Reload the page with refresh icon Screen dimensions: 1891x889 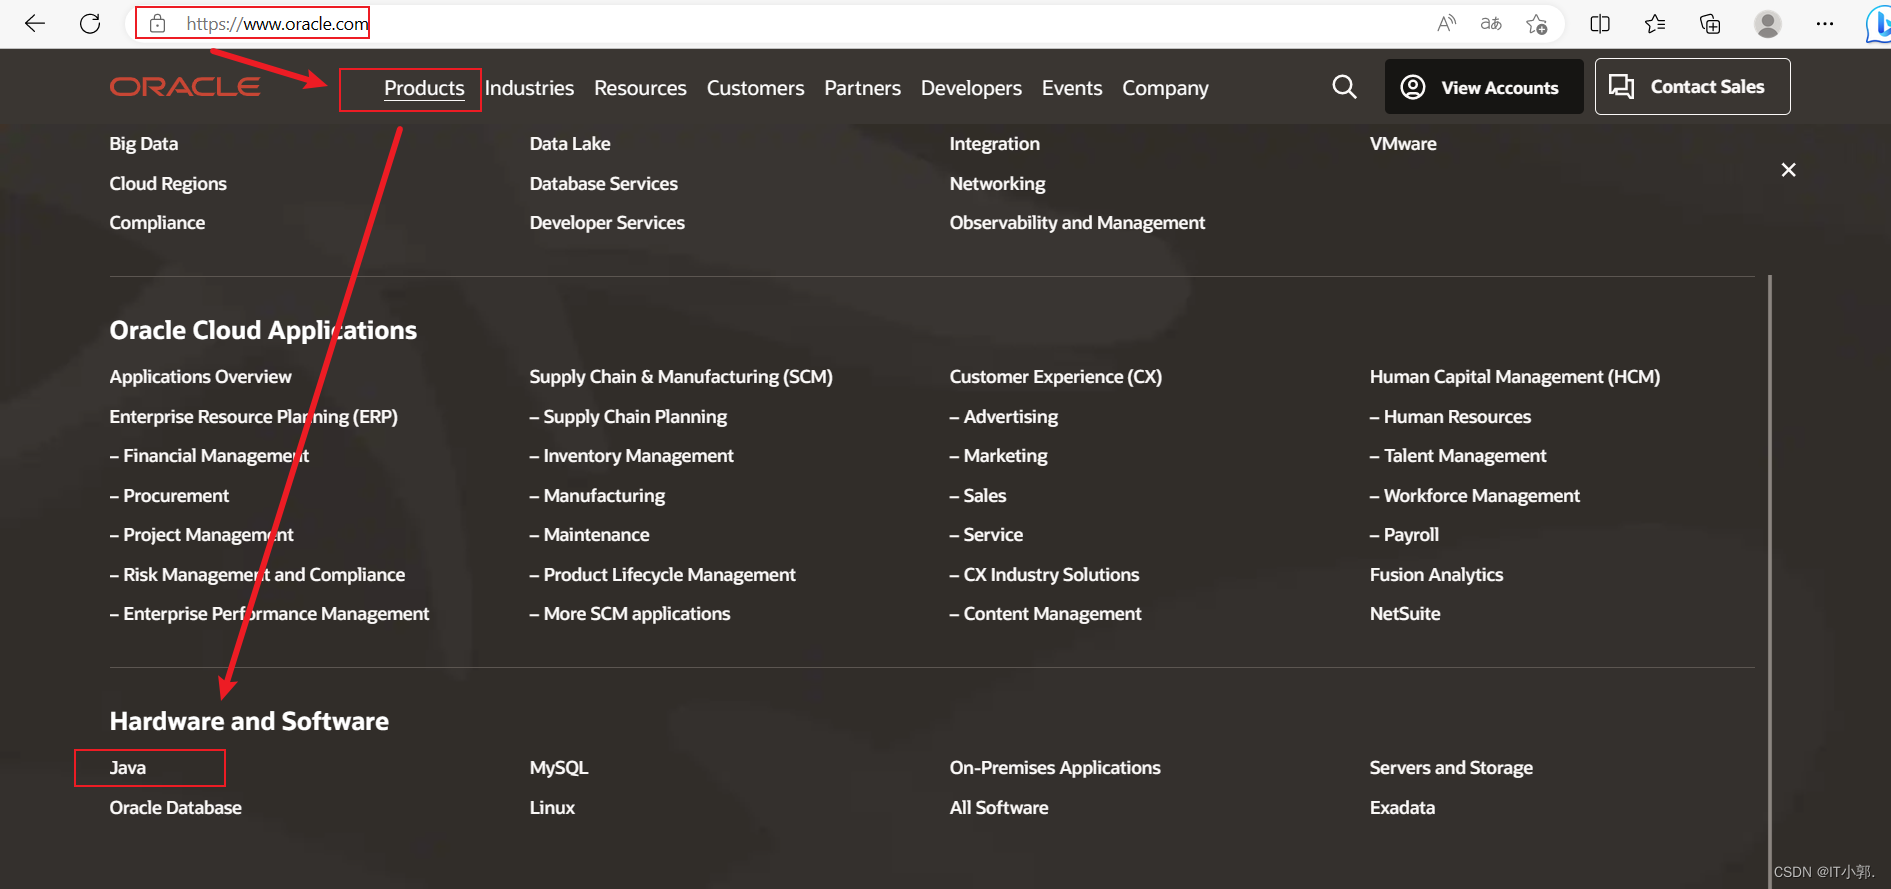point(90,23)
